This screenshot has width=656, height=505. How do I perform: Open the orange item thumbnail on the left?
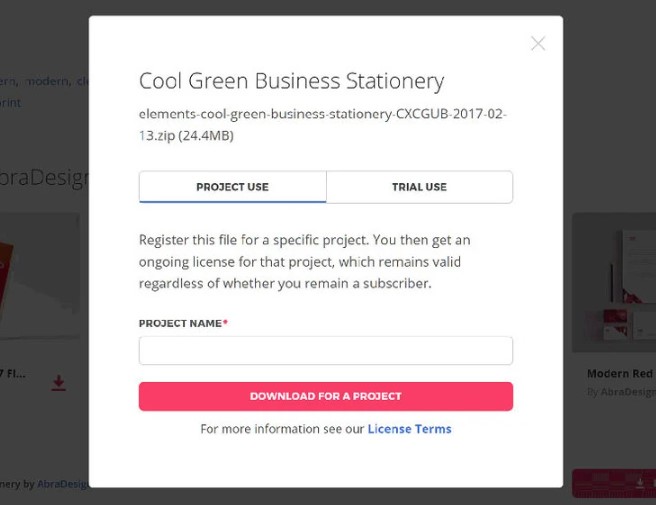point(40,276)
